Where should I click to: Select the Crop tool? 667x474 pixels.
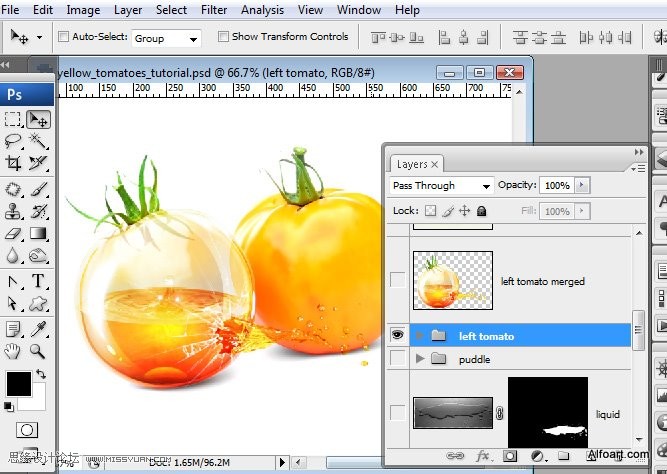13,163
